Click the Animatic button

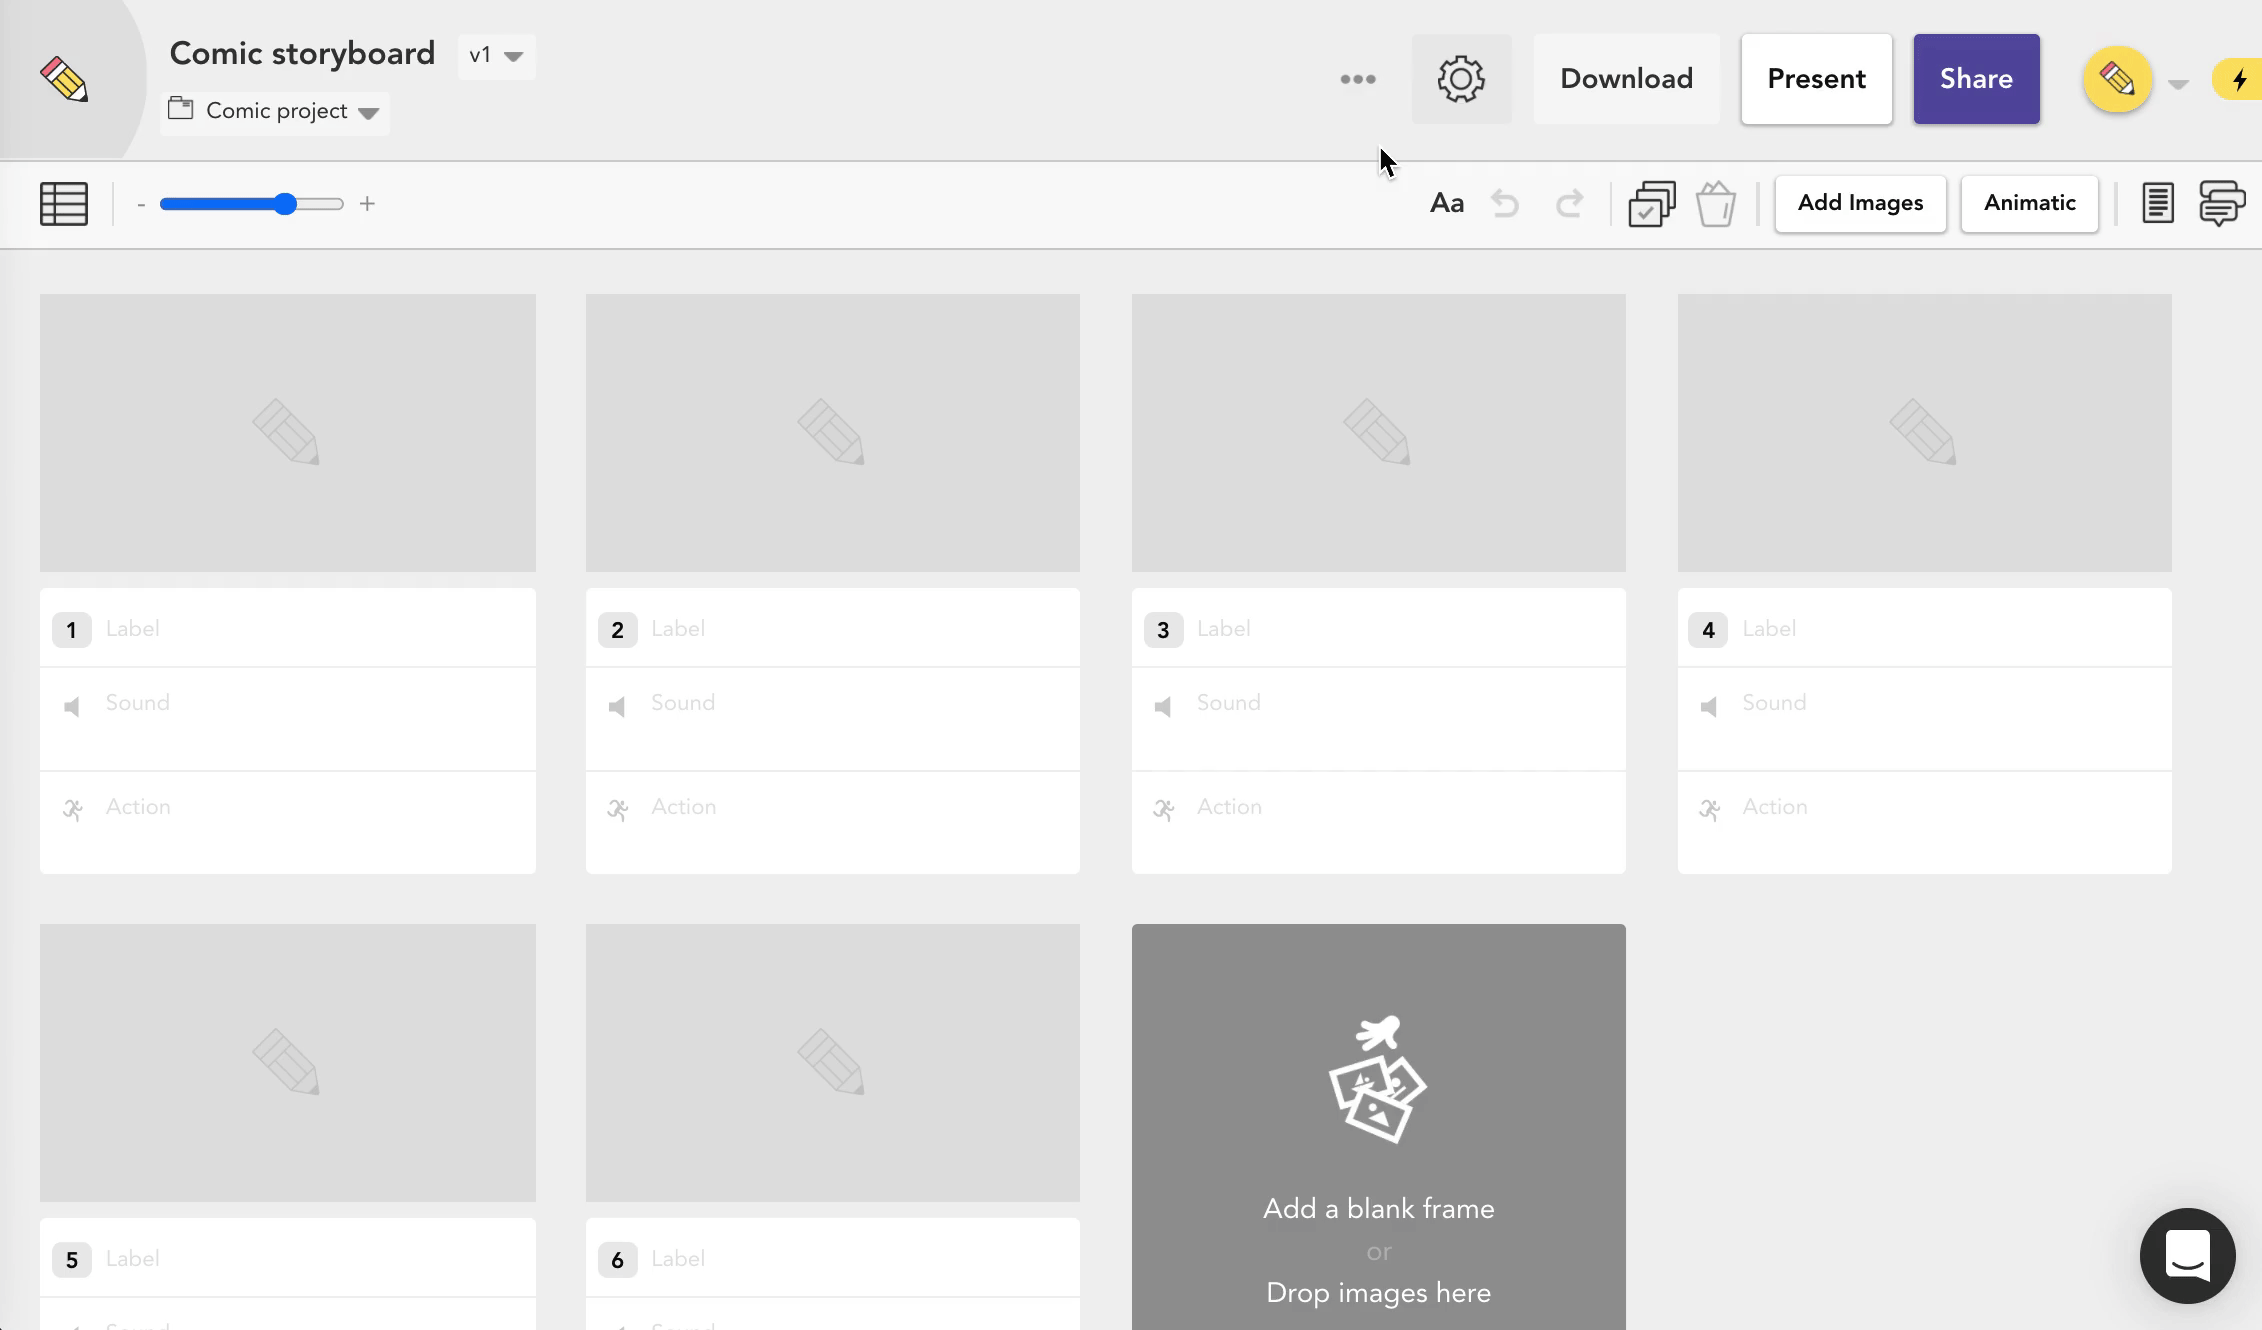2029,204
